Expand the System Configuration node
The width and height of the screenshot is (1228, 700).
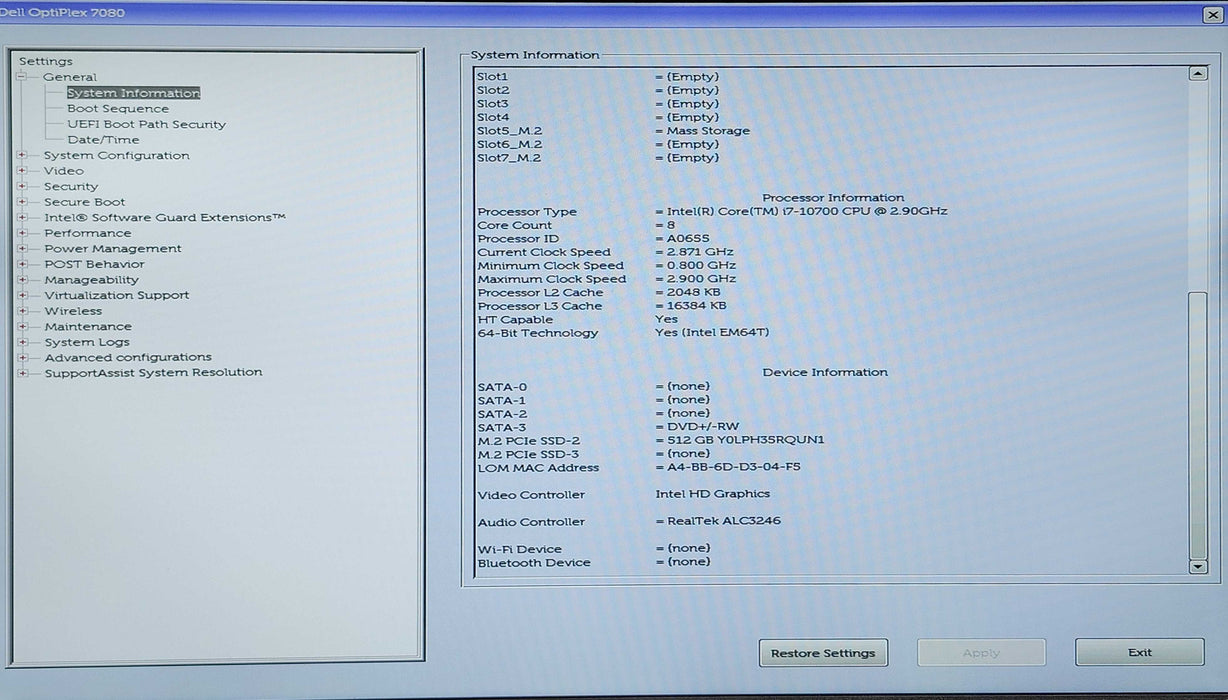point(21,155)
